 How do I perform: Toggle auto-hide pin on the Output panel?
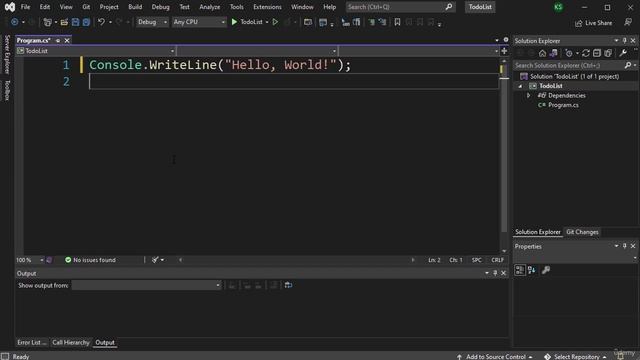click(495, 273)
